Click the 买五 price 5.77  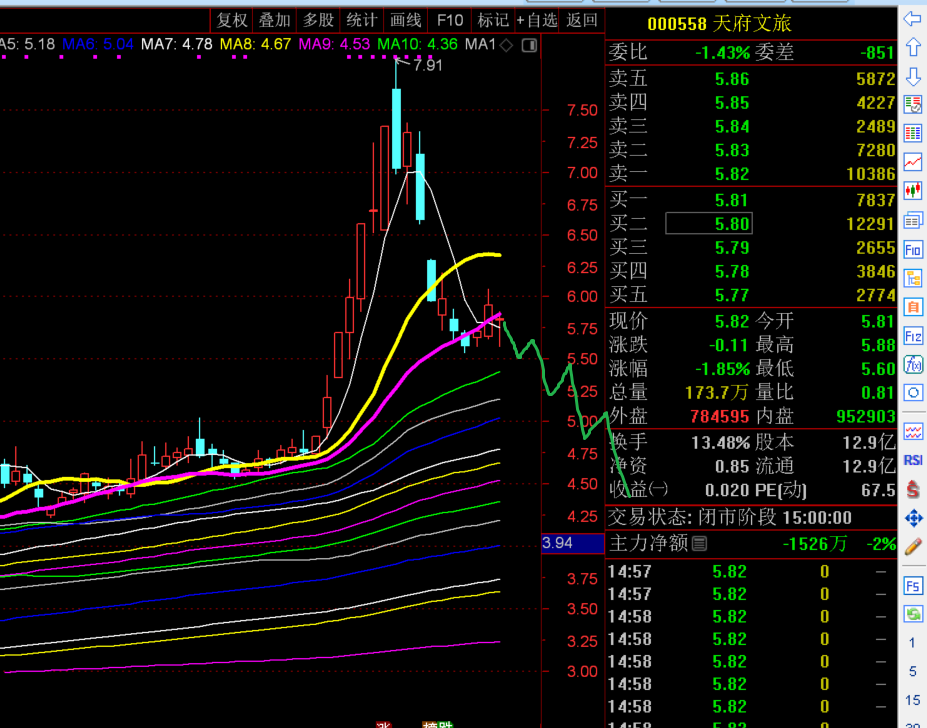[x=732, y=295]
